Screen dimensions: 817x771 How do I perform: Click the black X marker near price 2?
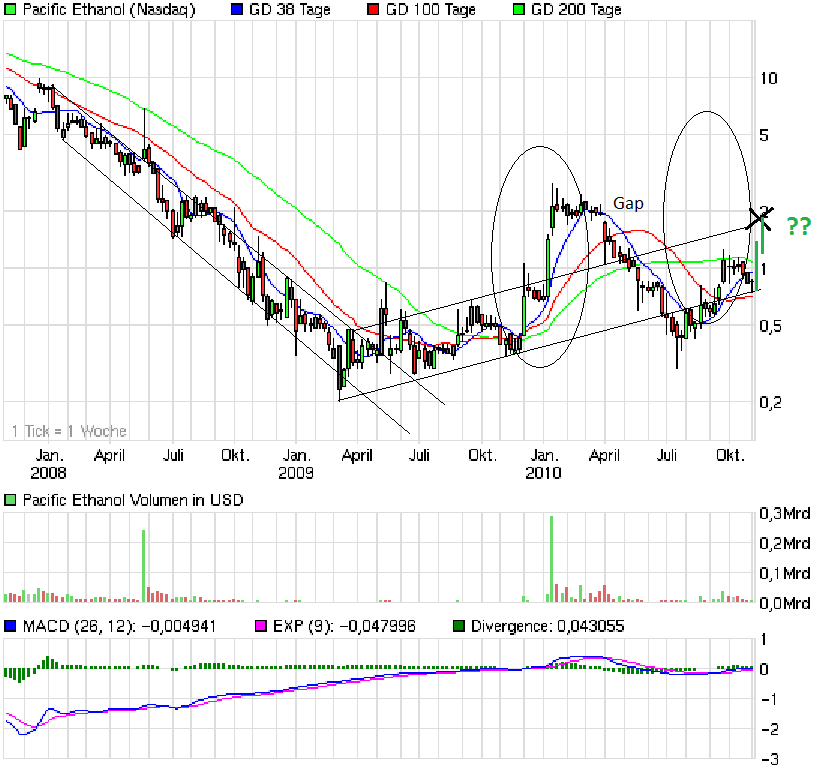759,217
